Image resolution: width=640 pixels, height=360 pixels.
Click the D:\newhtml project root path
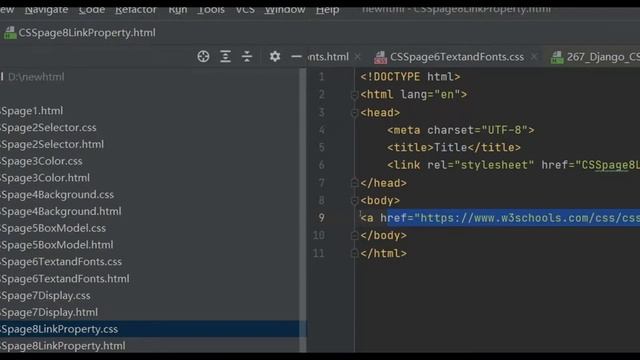pos(36,77)
